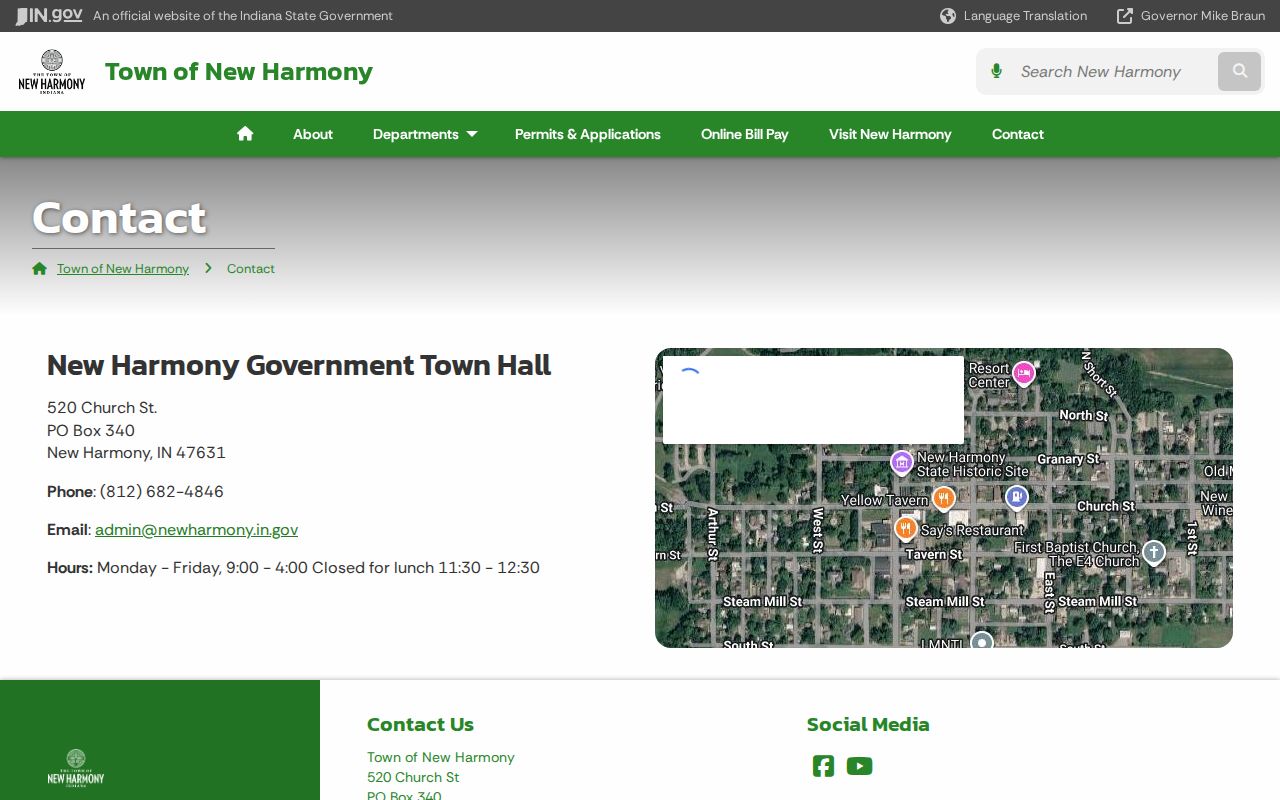The width and height of the screenshot is (1280, 800).
Task: Click Town of New Harmony breadcrumb link
Action: click(x=123, y=268)
